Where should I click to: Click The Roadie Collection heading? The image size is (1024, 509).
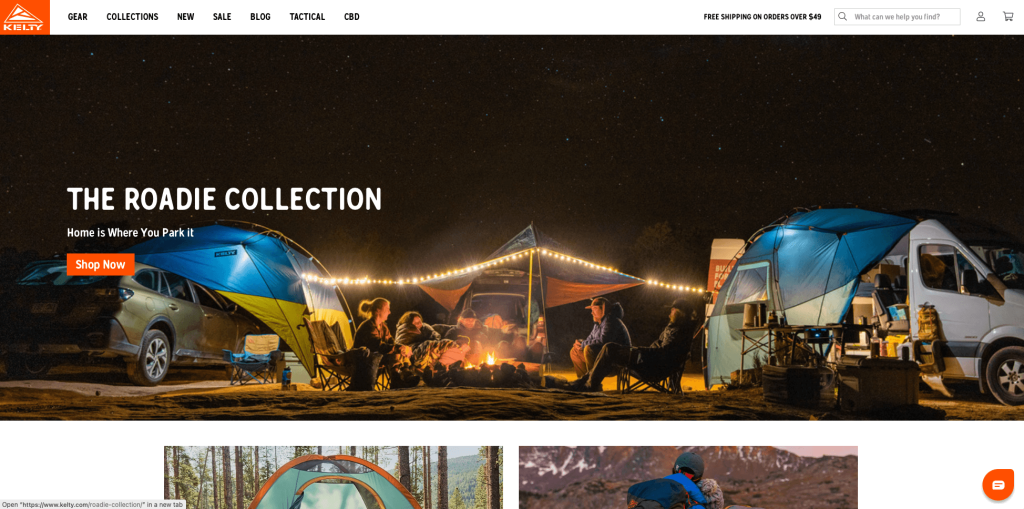click(x=225, y=199)
